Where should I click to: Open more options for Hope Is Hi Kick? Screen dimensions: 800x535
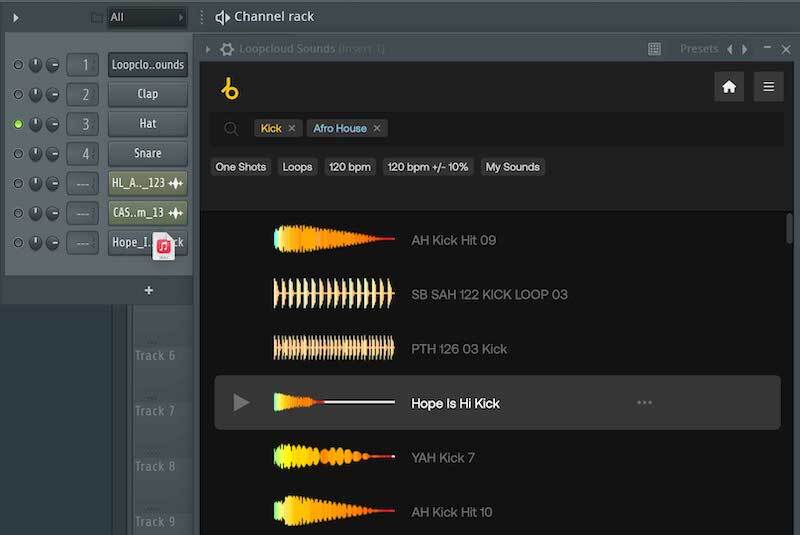click(x=644, y=403)
